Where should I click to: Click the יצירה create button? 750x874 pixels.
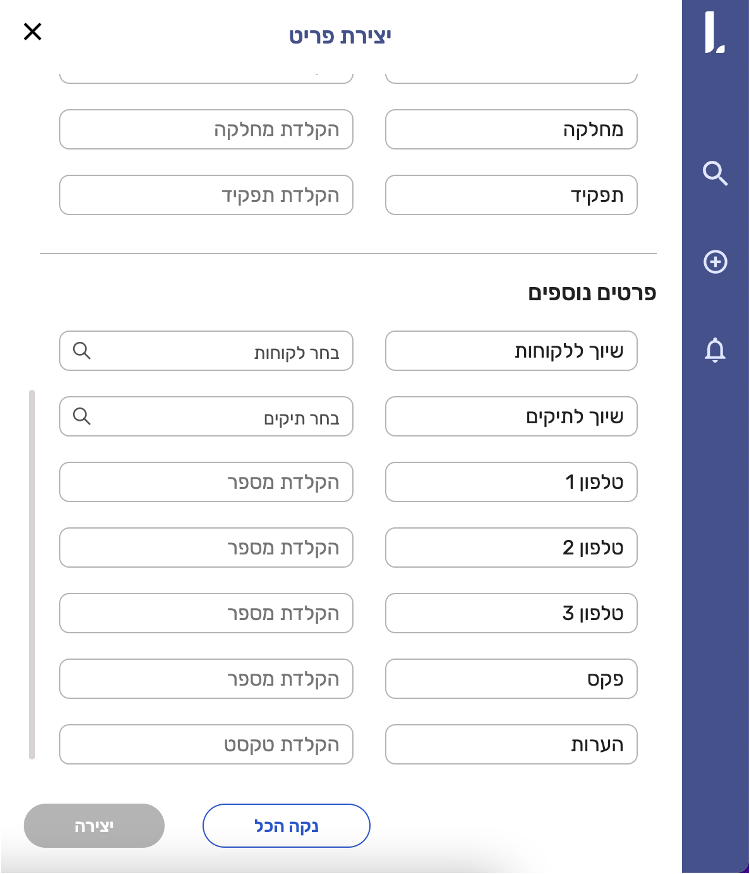click(x=94, y=826)
